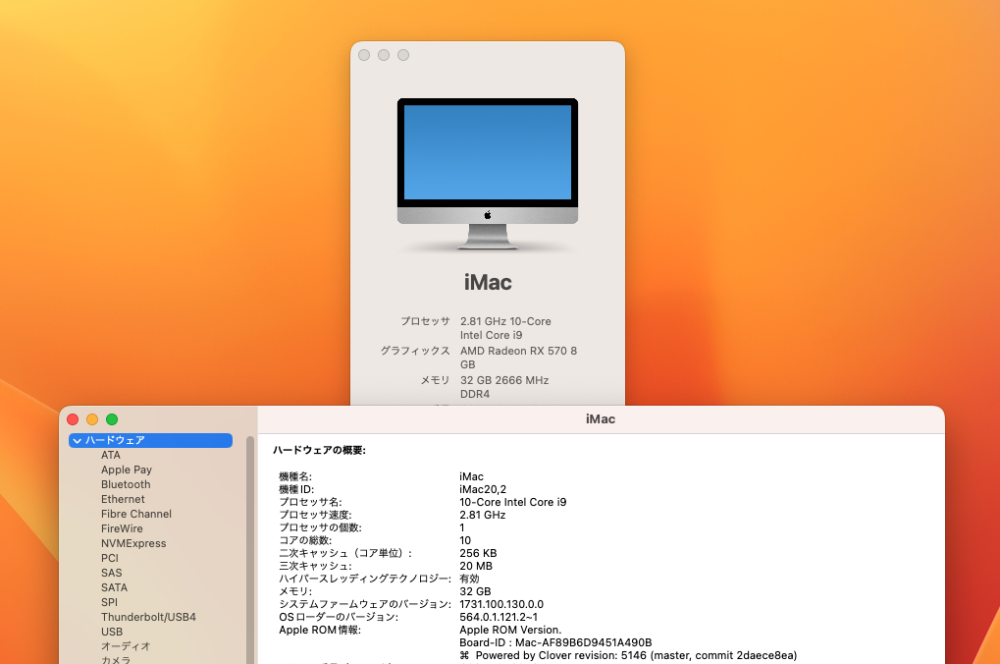Screen dimensions: 1000x664
Task: Select Thunderbolt/USB4 in the sidebar
Action: click(x=148, y=616)
